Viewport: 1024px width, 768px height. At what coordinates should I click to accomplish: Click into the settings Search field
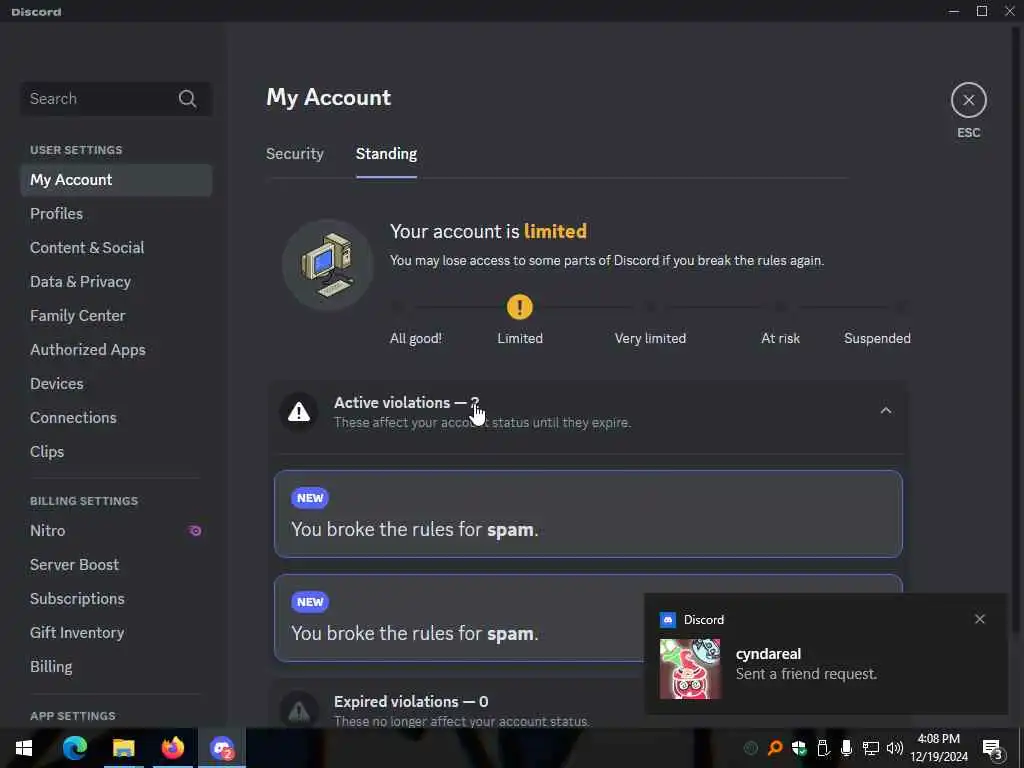(x=116, y=99)
